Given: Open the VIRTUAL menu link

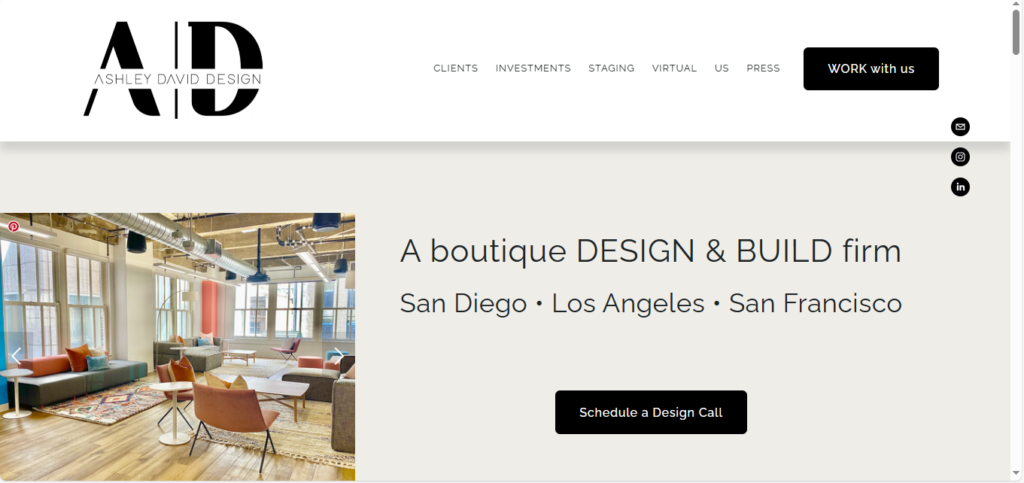Looking at the screenshot, I should (x=674, y=69).
